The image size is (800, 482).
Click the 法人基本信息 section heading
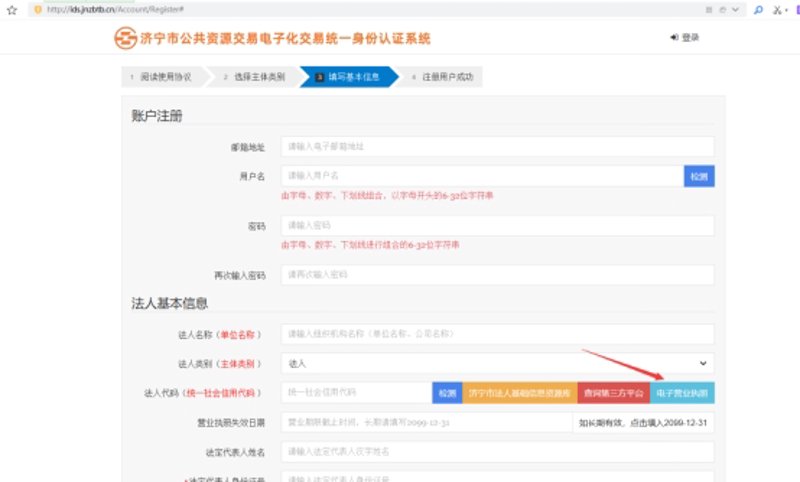tap(169, 303)
